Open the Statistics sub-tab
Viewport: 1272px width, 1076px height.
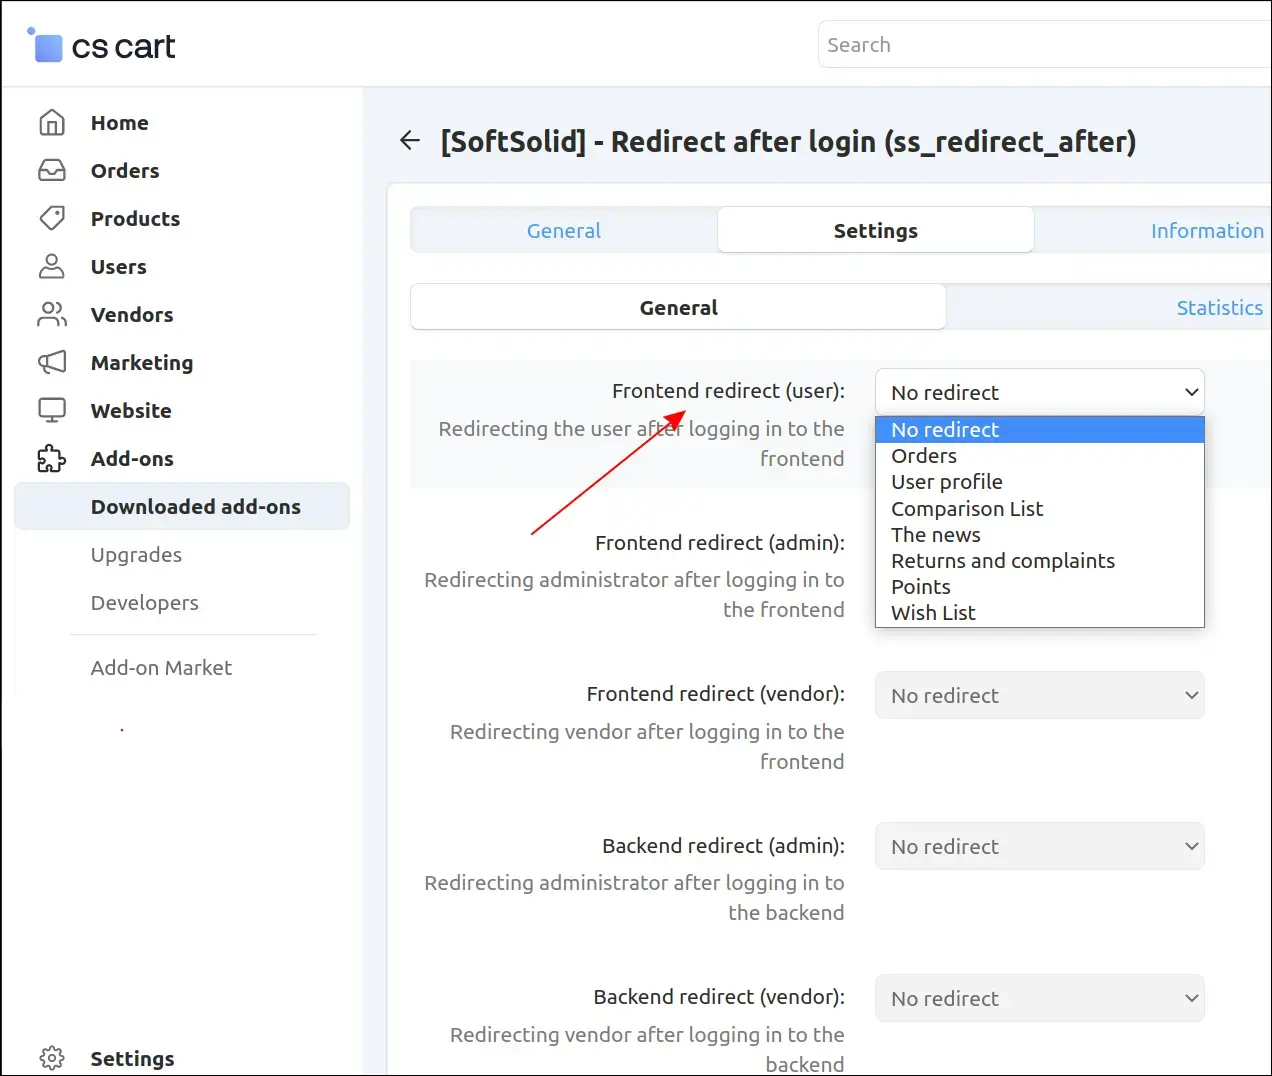pos(1219,307)
